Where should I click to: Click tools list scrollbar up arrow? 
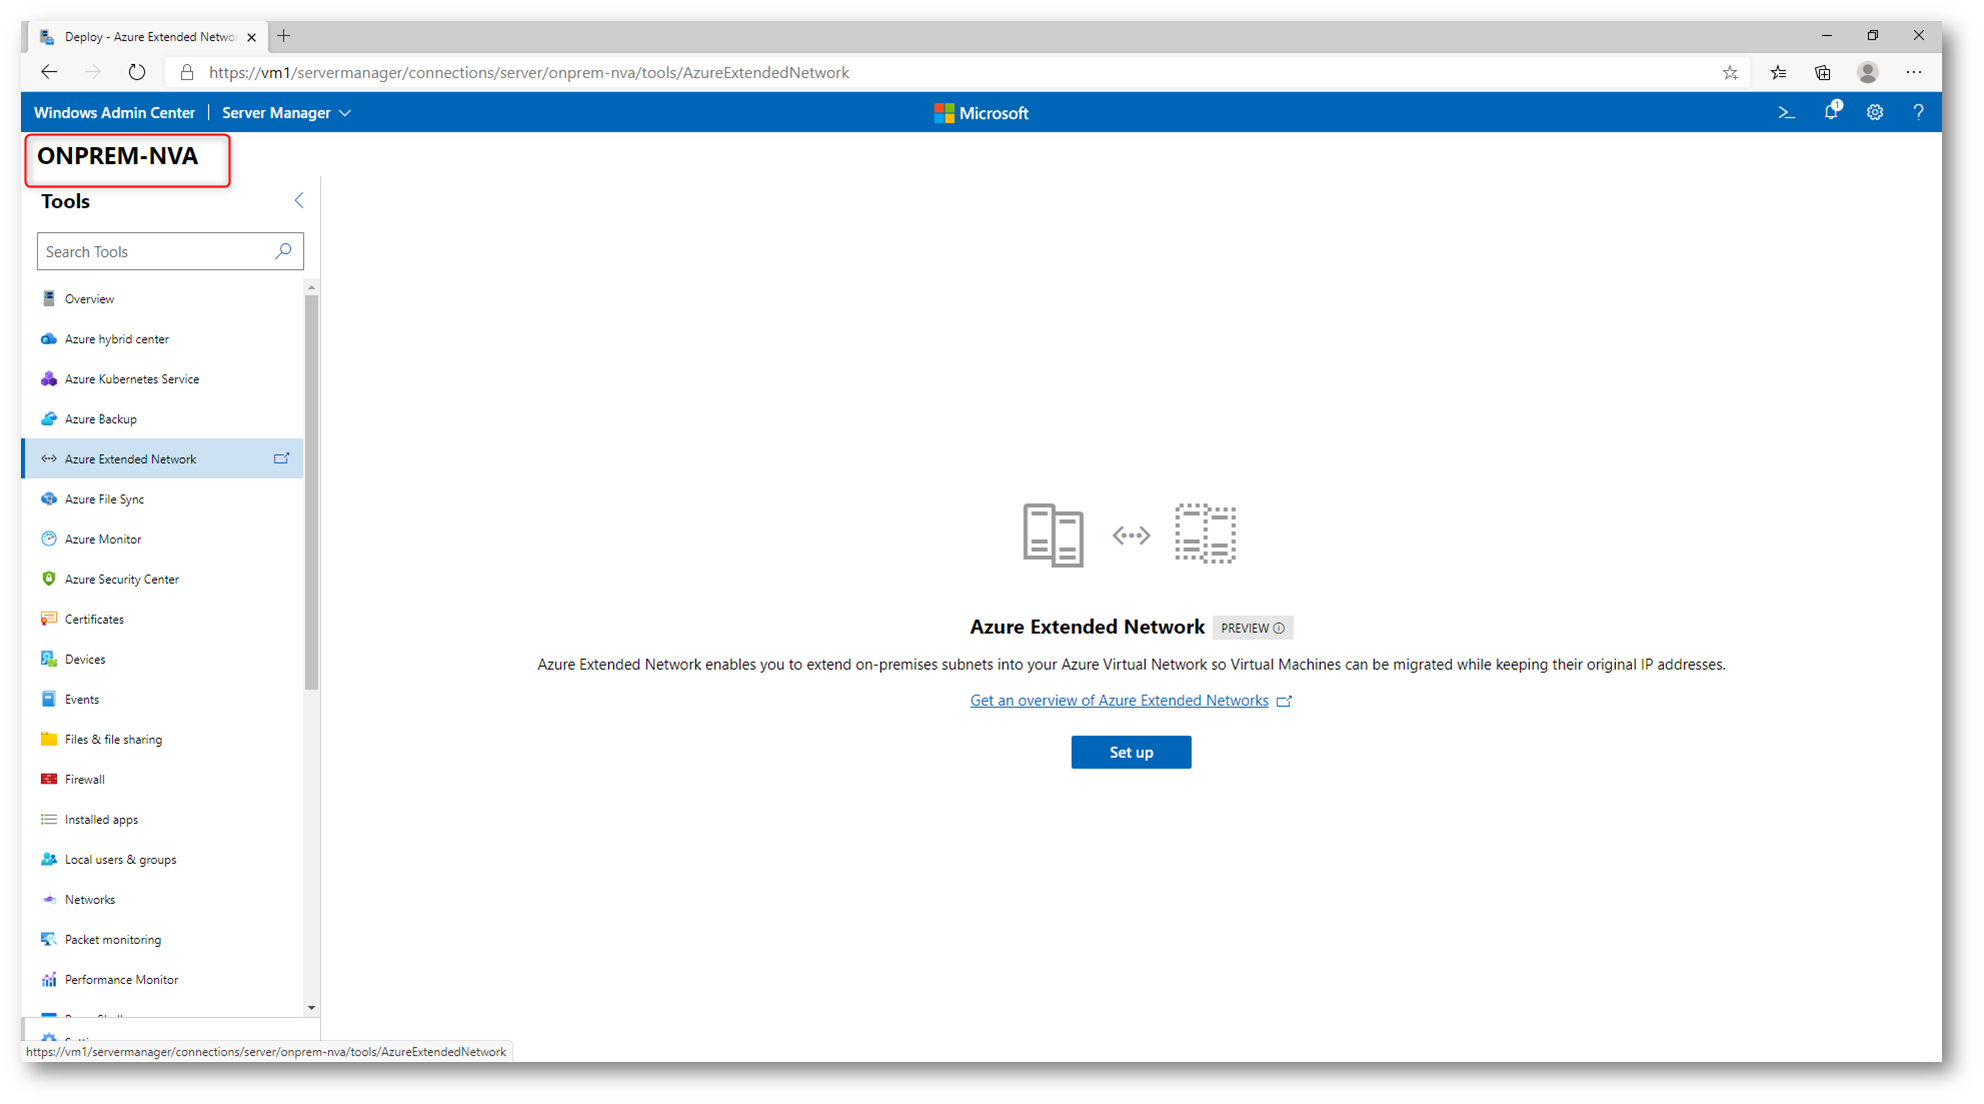click(311, 287)
